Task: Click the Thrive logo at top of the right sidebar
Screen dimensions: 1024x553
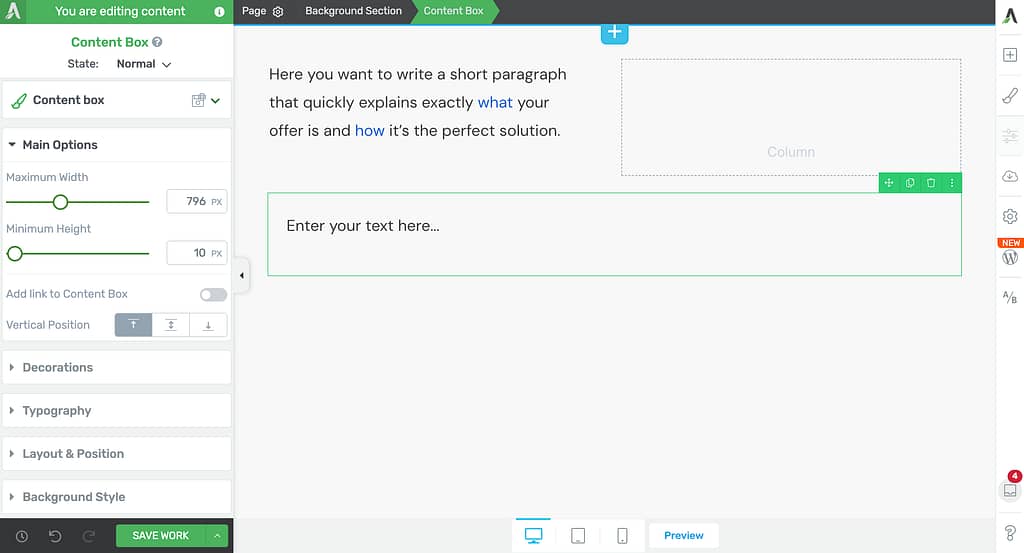Action: click(1010, 14)
